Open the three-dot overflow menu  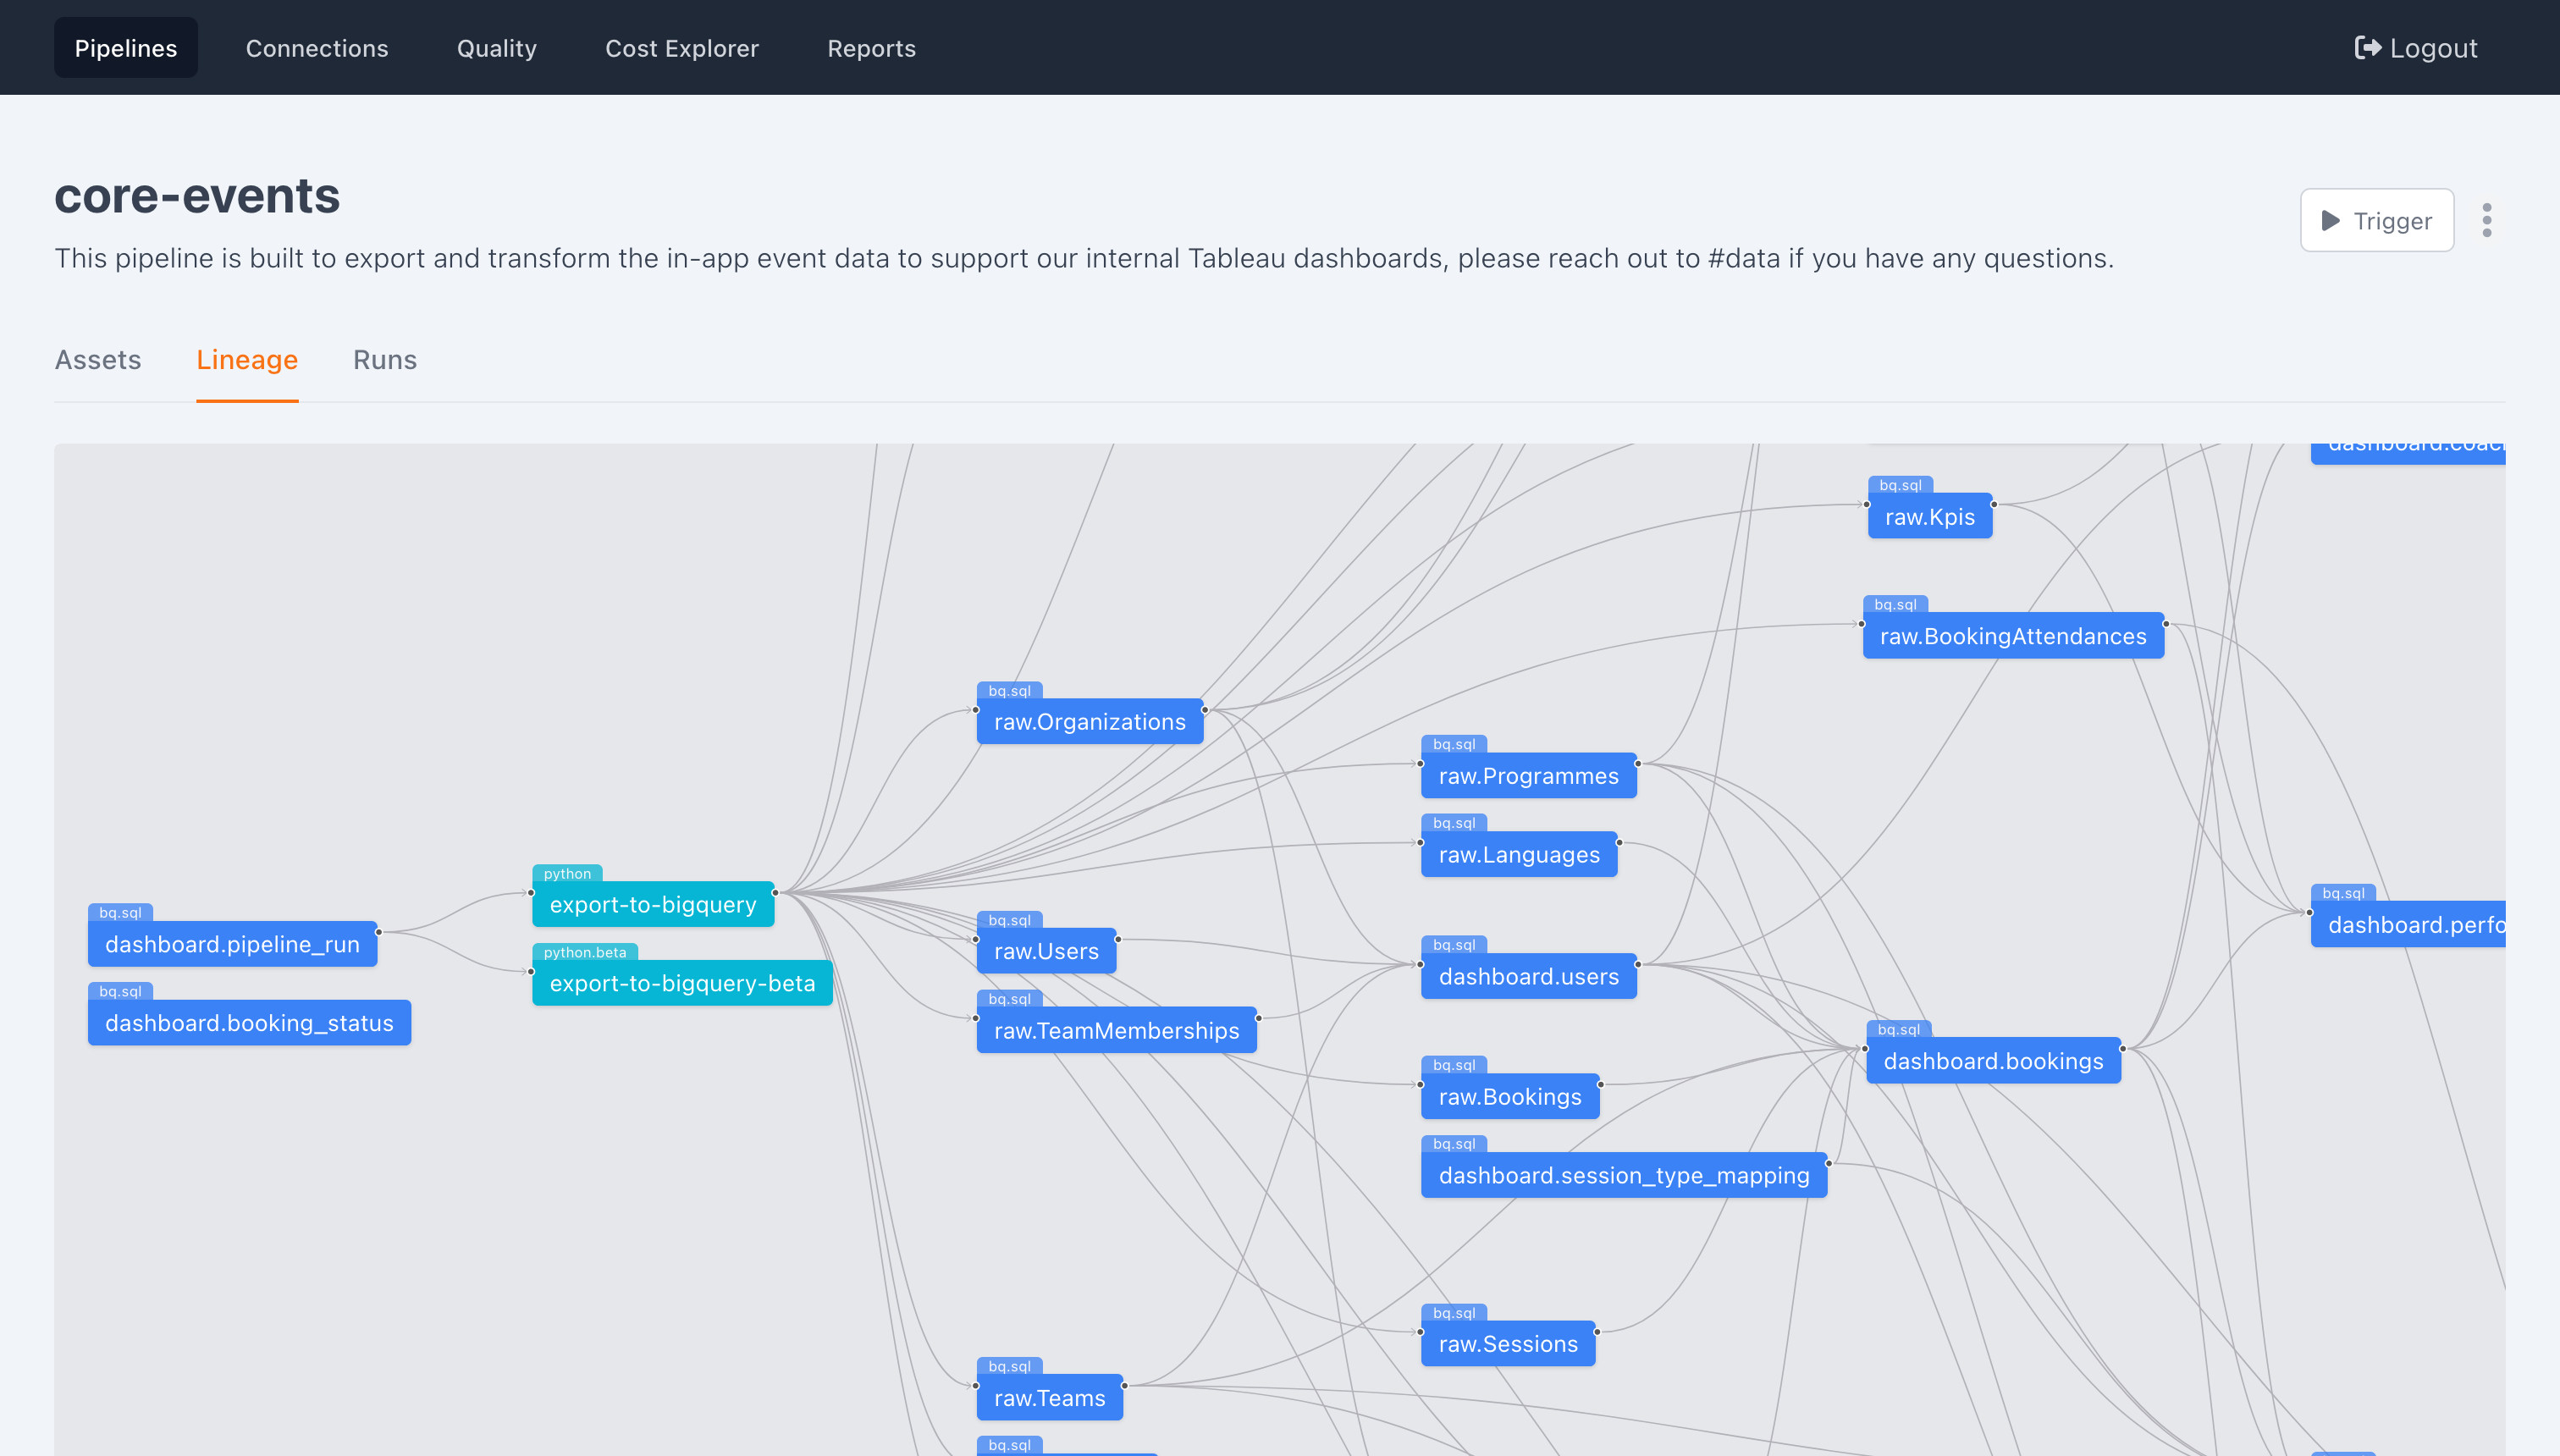pos(2487,221)
